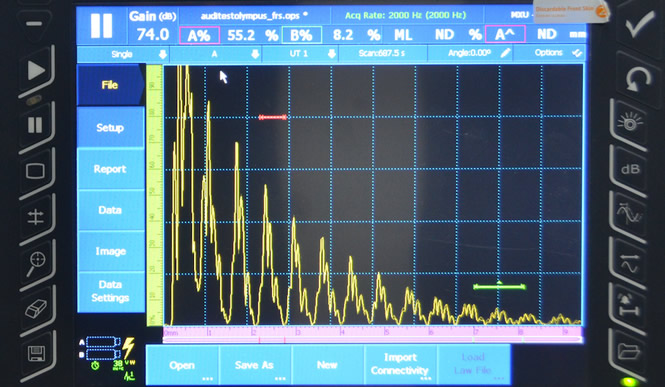The height and width of the screenshot is (387, 665).
Task: Click the floppy disk save icon
Action: (x=36, y=354)
